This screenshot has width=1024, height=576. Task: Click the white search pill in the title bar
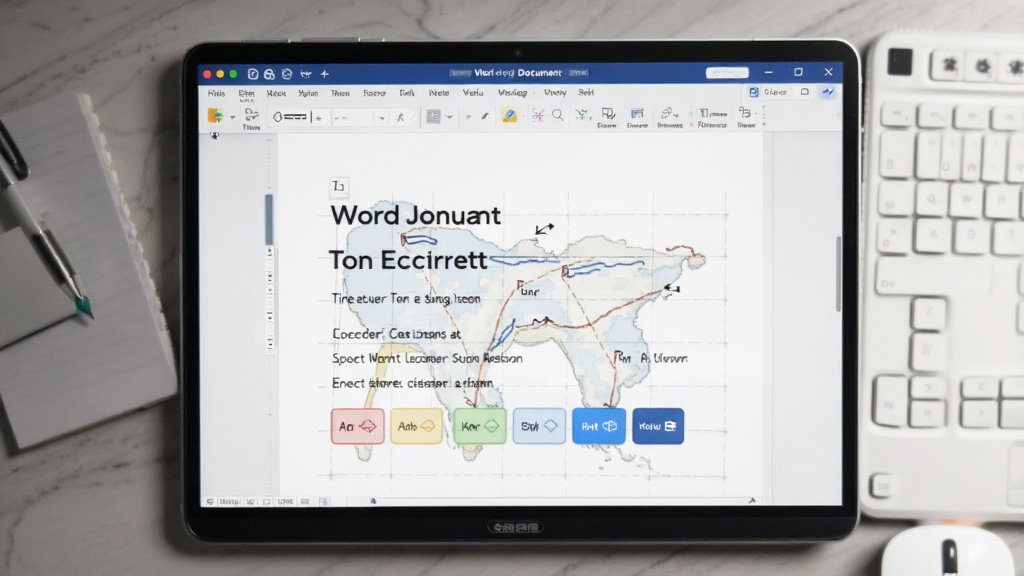(x=727, y=72)
